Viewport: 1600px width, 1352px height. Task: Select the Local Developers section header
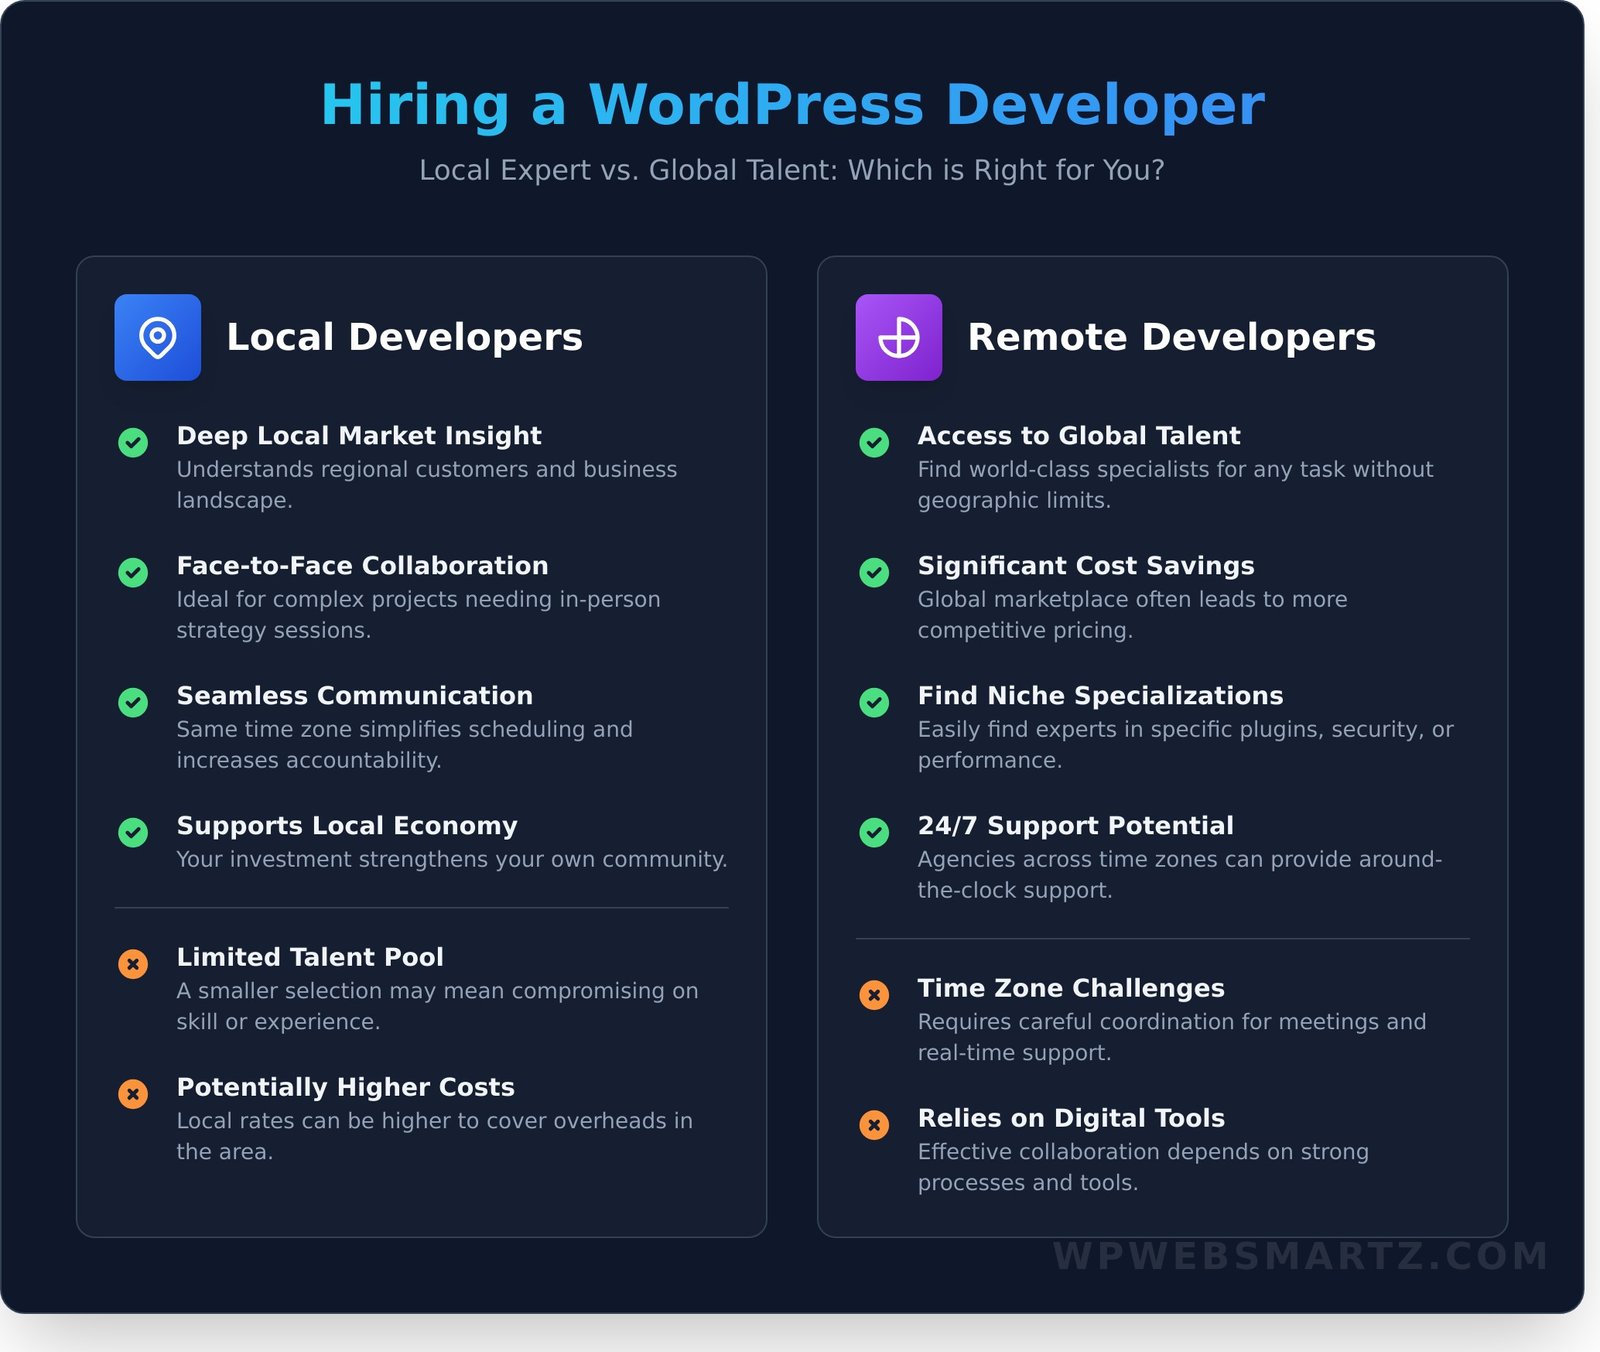[x=405, y=337]
